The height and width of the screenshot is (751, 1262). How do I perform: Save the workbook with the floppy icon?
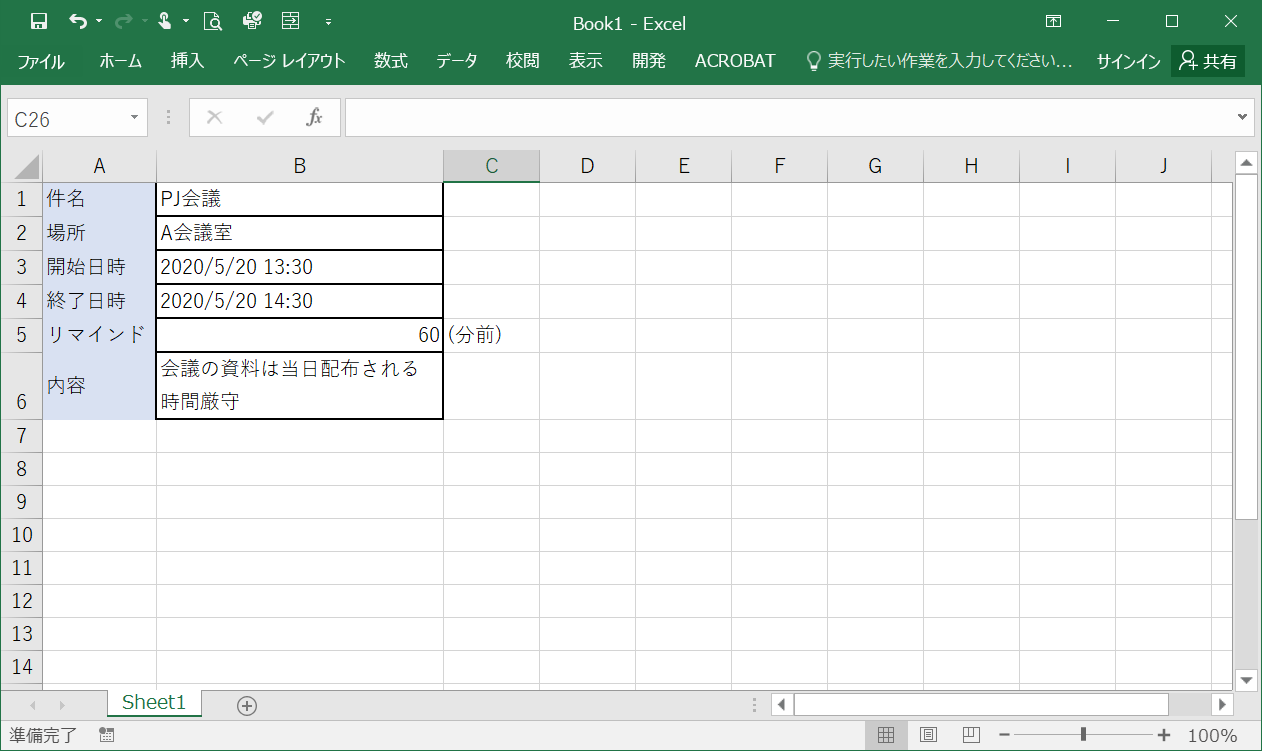pyautogui.click(x=39, y=21)
